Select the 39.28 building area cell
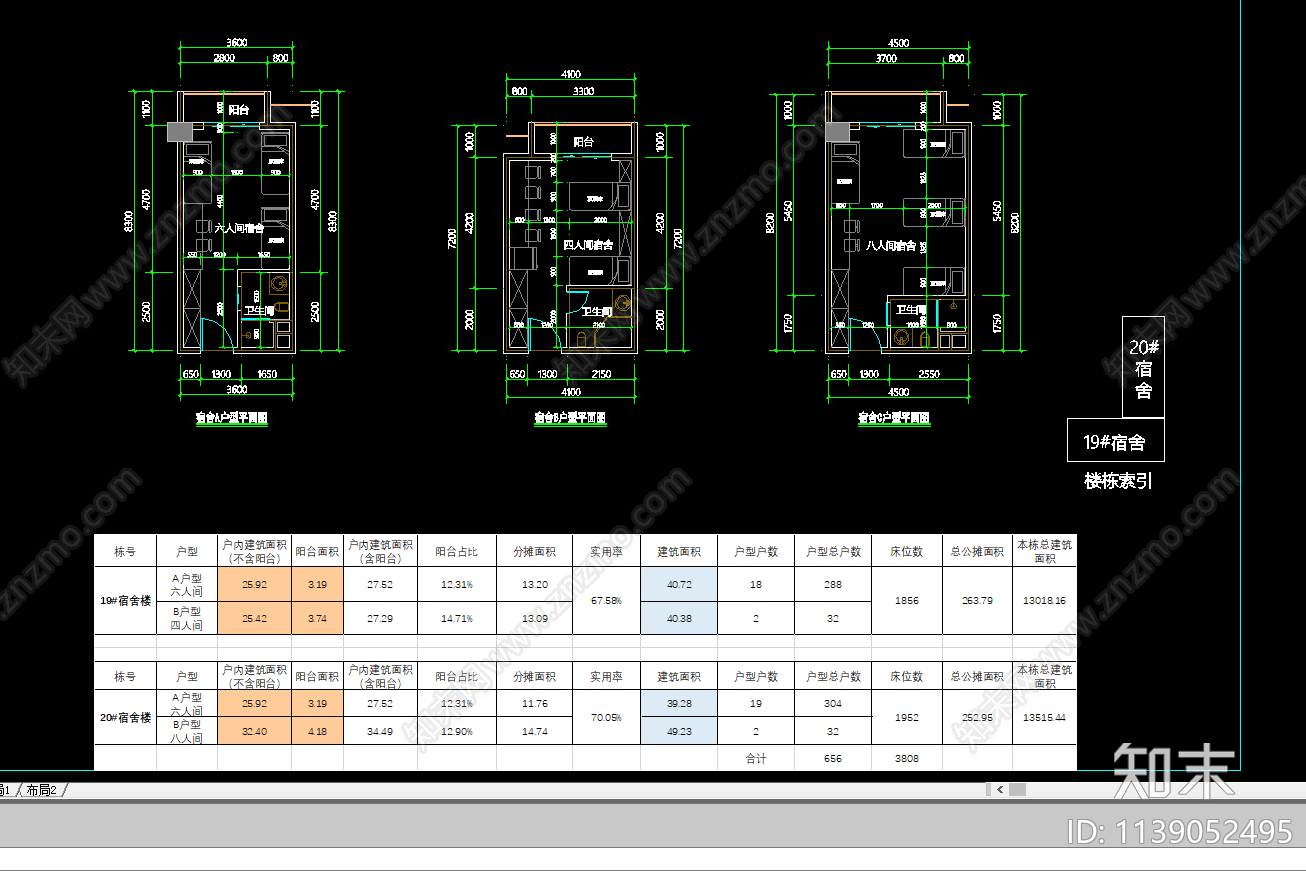 pyautogui.click(x=679, y=704)
